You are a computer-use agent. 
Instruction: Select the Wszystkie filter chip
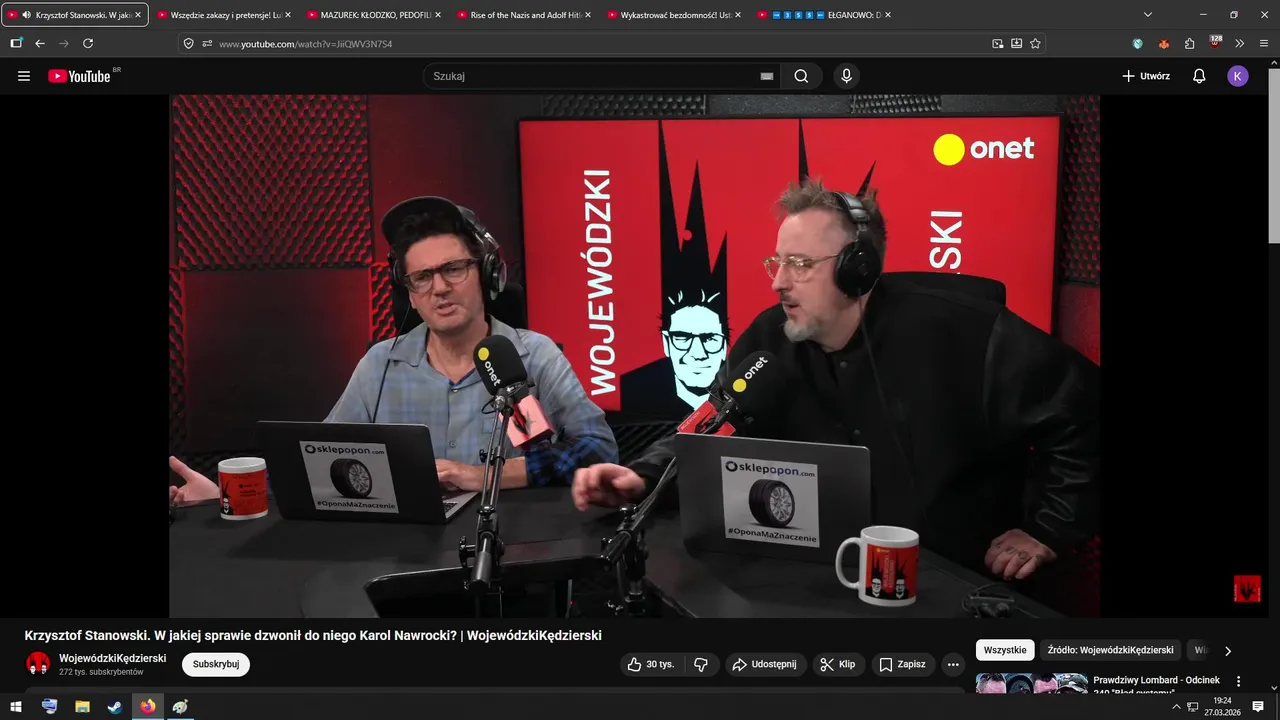(1005, 650)
